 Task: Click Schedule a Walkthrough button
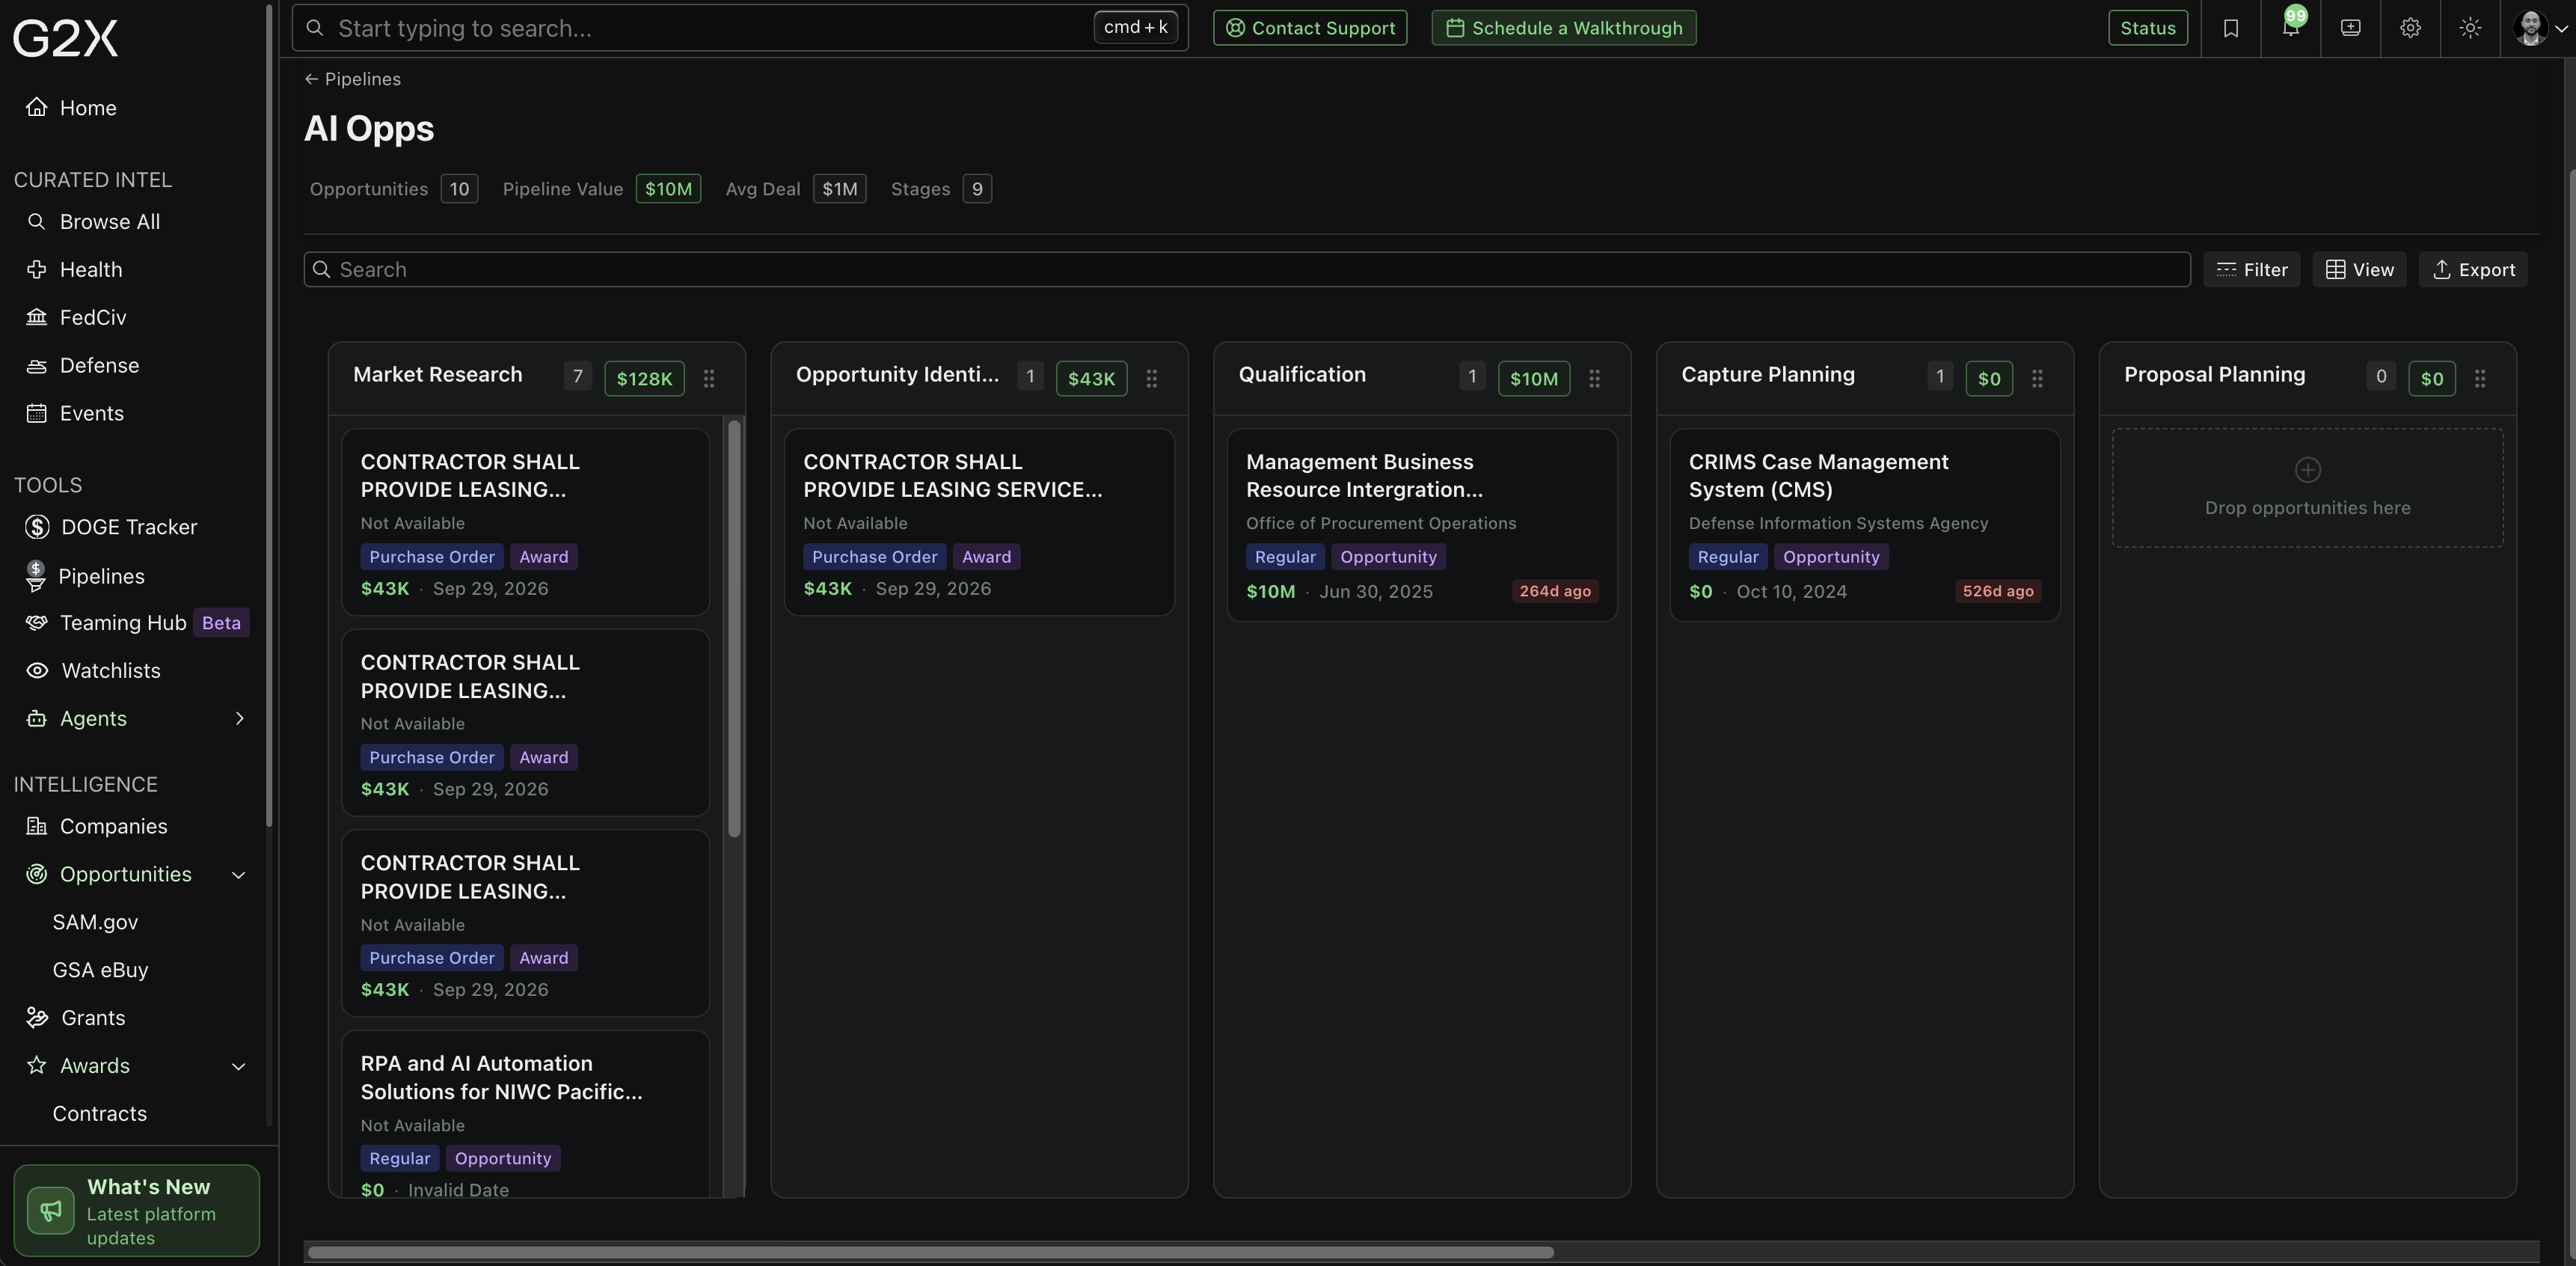[x=1564, y=28]
